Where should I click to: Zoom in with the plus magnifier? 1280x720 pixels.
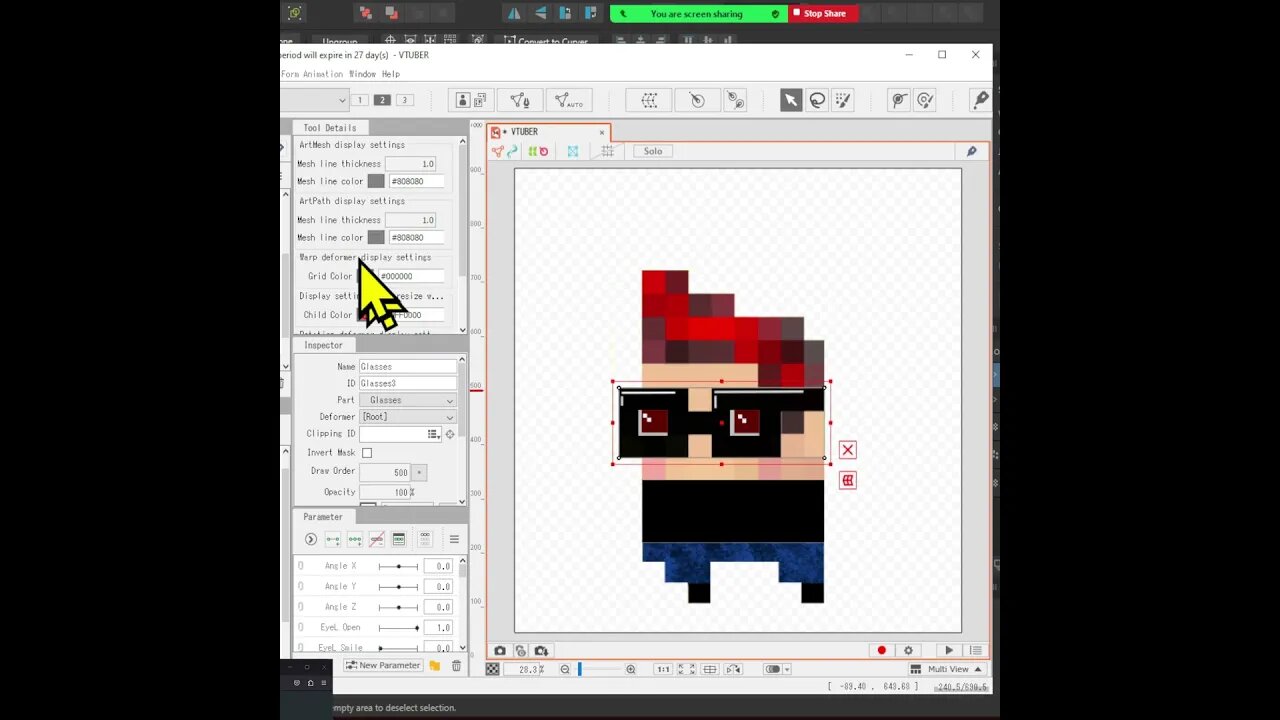pos(631,669)
